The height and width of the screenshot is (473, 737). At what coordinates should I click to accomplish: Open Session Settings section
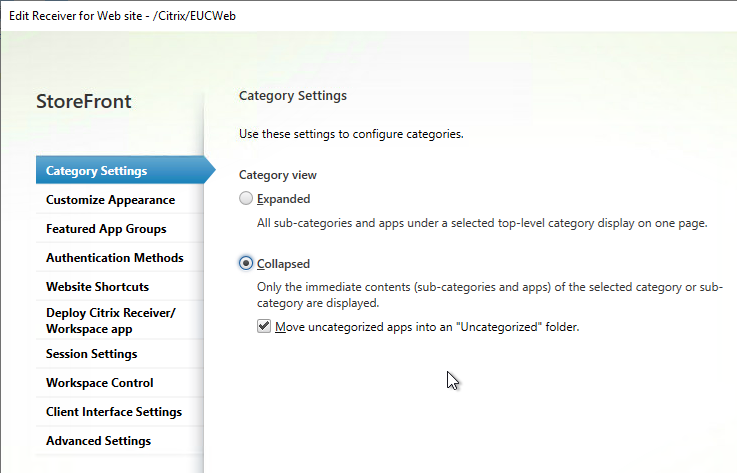[x=120, y=354]
